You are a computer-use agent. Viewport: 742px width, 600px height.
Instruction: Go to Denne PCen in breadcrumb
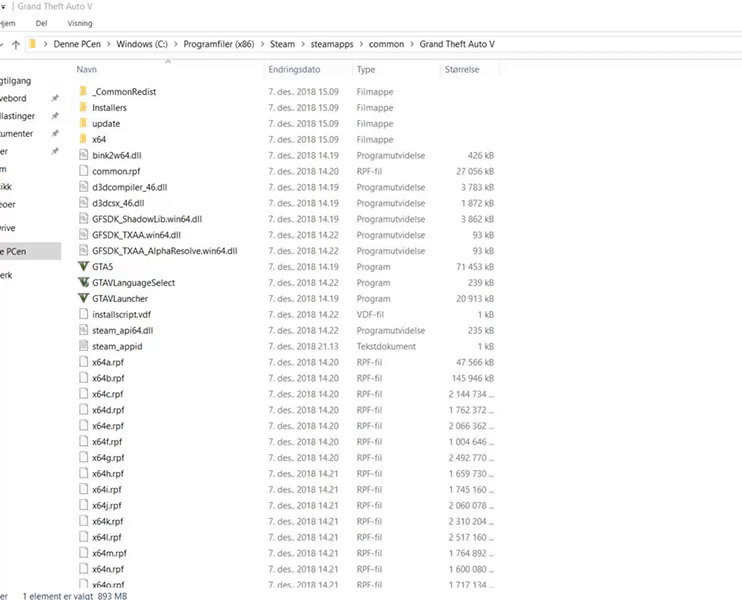pyautogui.click(x=77, y=44)
